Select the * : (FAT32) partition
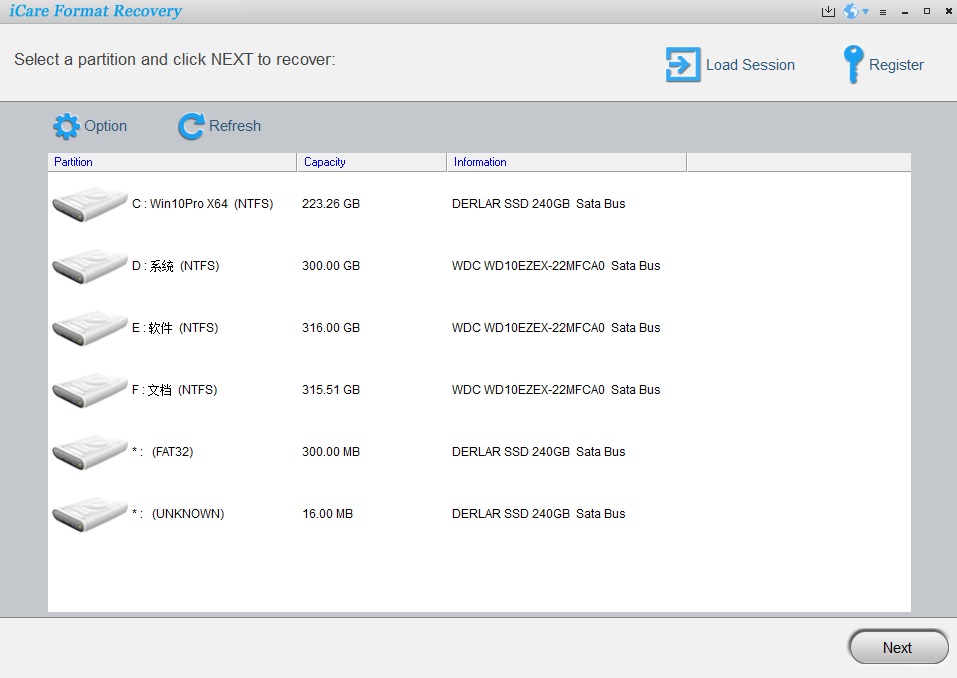957x678 pixels. click(x=162, y=452)
